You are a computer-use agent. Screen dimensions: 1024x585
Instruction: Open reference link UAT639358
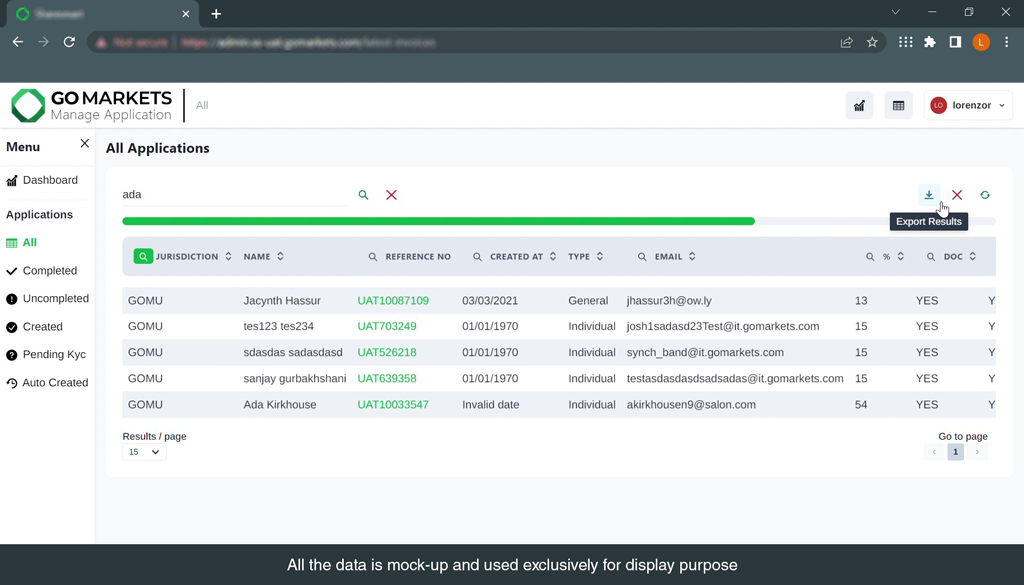(x=387, y=378)
